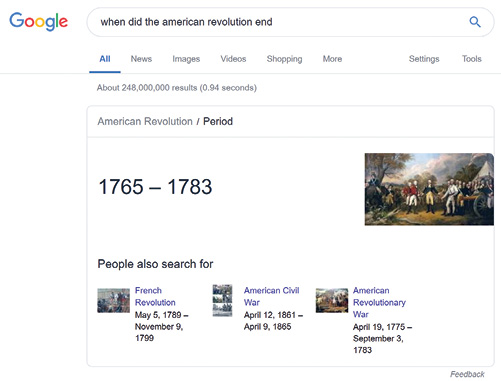Open the French Revolution link
501x381 pixels.
[155, 296]
